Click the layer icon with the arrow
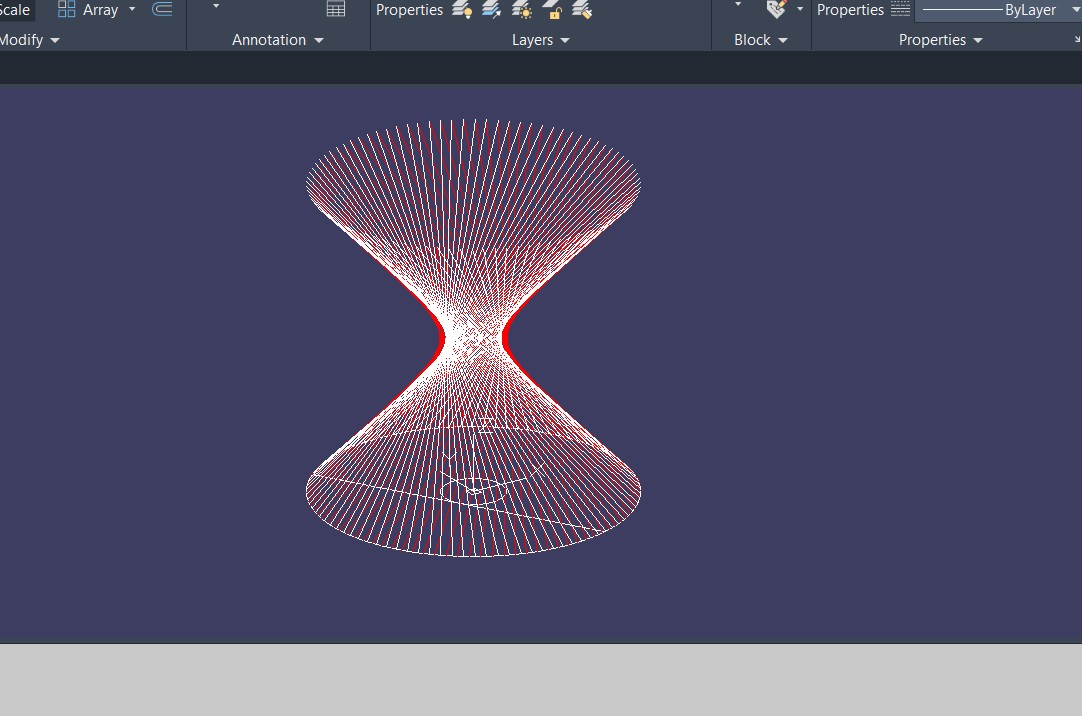The height and width of the screenshot is (716, 1082). (491, 10)
